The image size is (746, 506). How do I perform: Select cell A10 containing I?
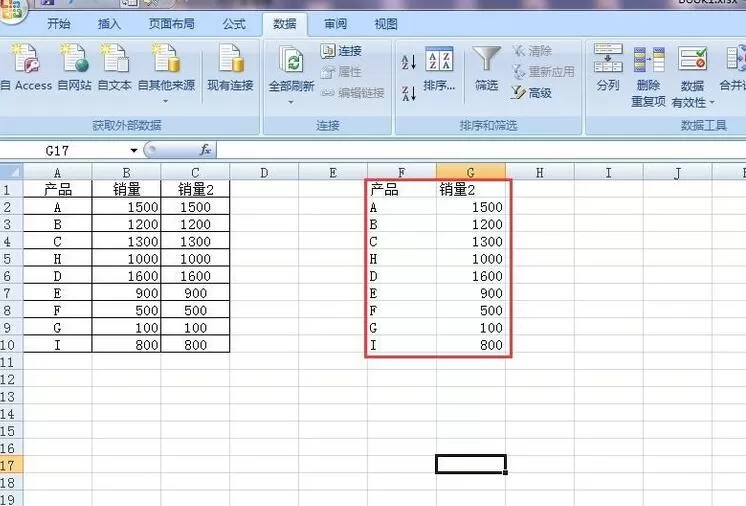pyautogui.click(x=58, y=345)
